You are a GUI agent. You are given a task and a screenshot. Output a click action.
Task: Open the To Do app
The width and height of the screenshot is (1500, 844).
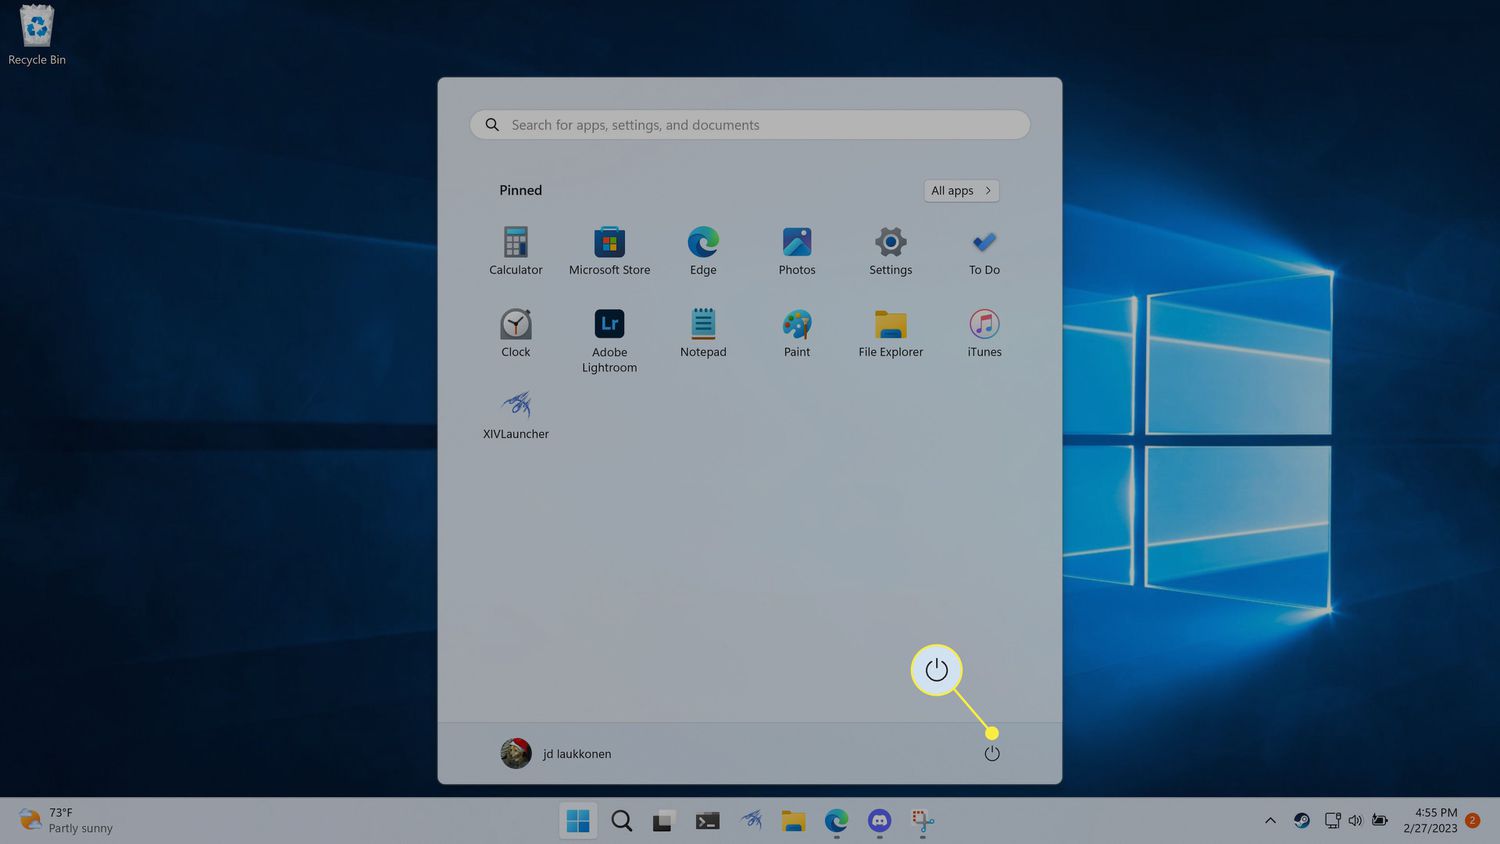tap(984, 250)
